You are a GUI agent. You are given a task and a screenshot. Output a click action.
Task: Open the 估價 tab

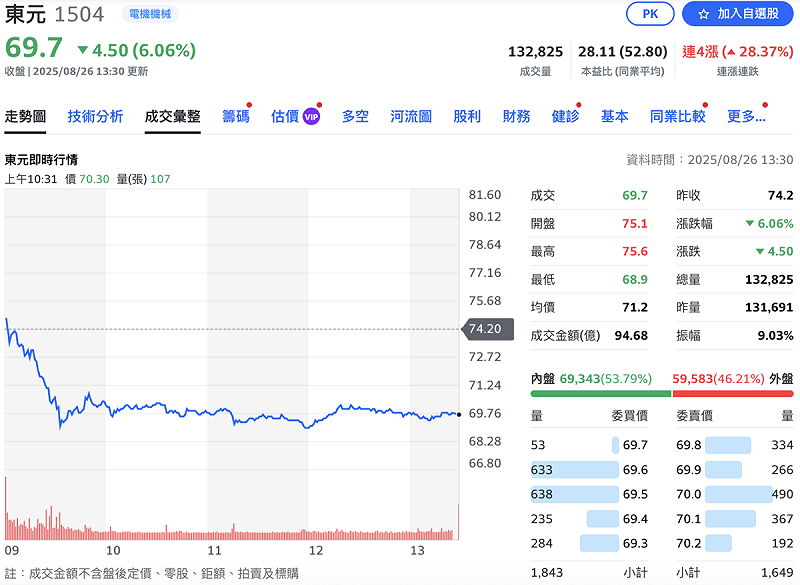(285, 117)
